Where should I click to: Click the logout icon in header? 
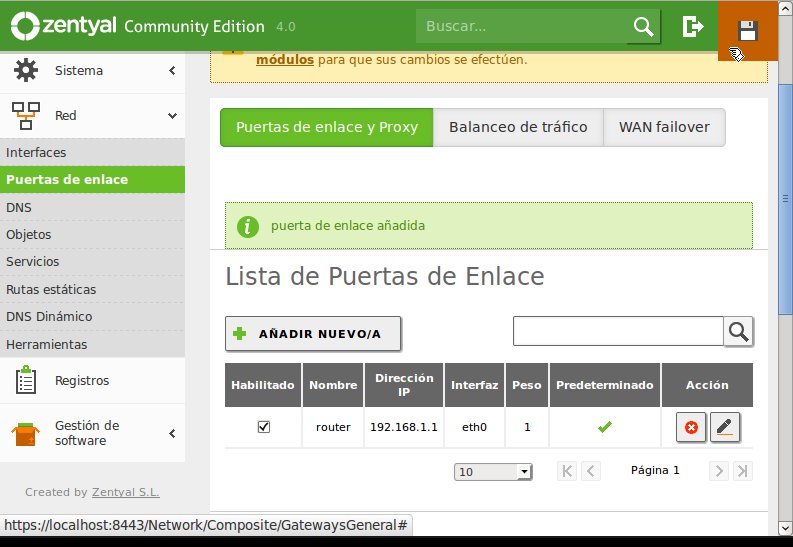click(692, 26)
